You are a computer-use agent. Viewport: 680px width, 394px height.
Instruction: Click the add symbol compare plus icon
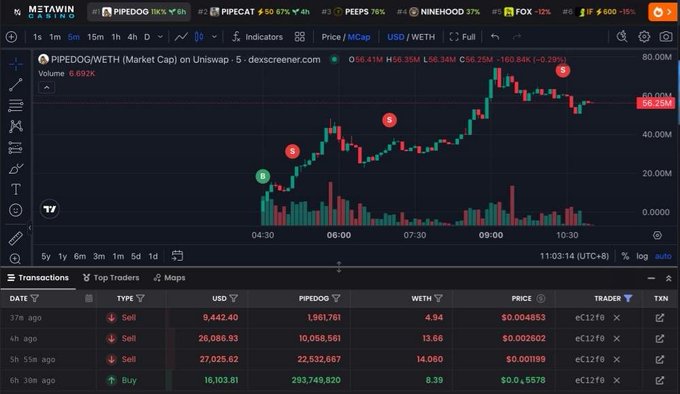[11, 37]
